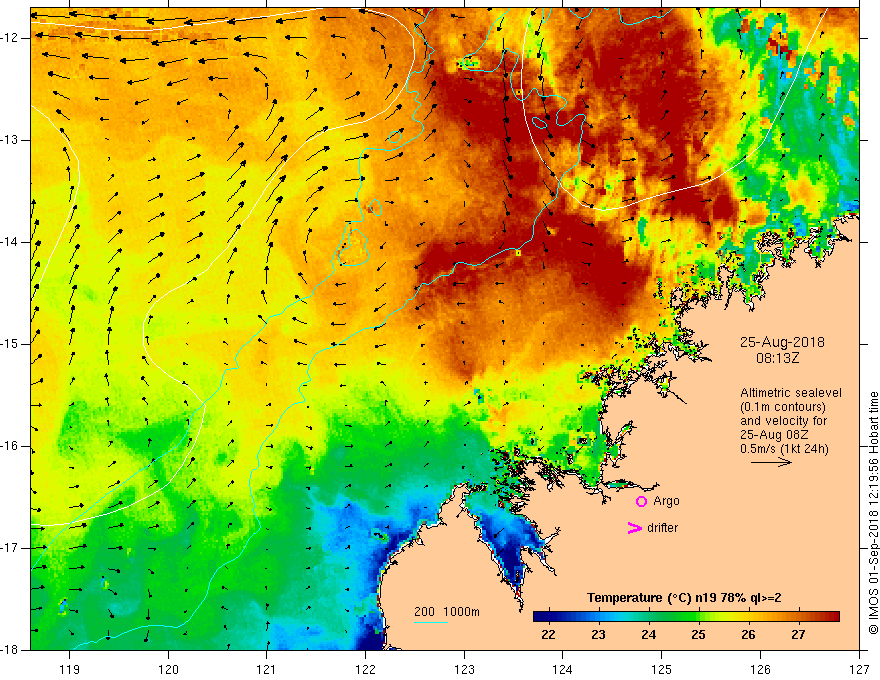
Task: Click the 'Temperature (°C) n19 78% ql>=2' title
Action: 684,598
